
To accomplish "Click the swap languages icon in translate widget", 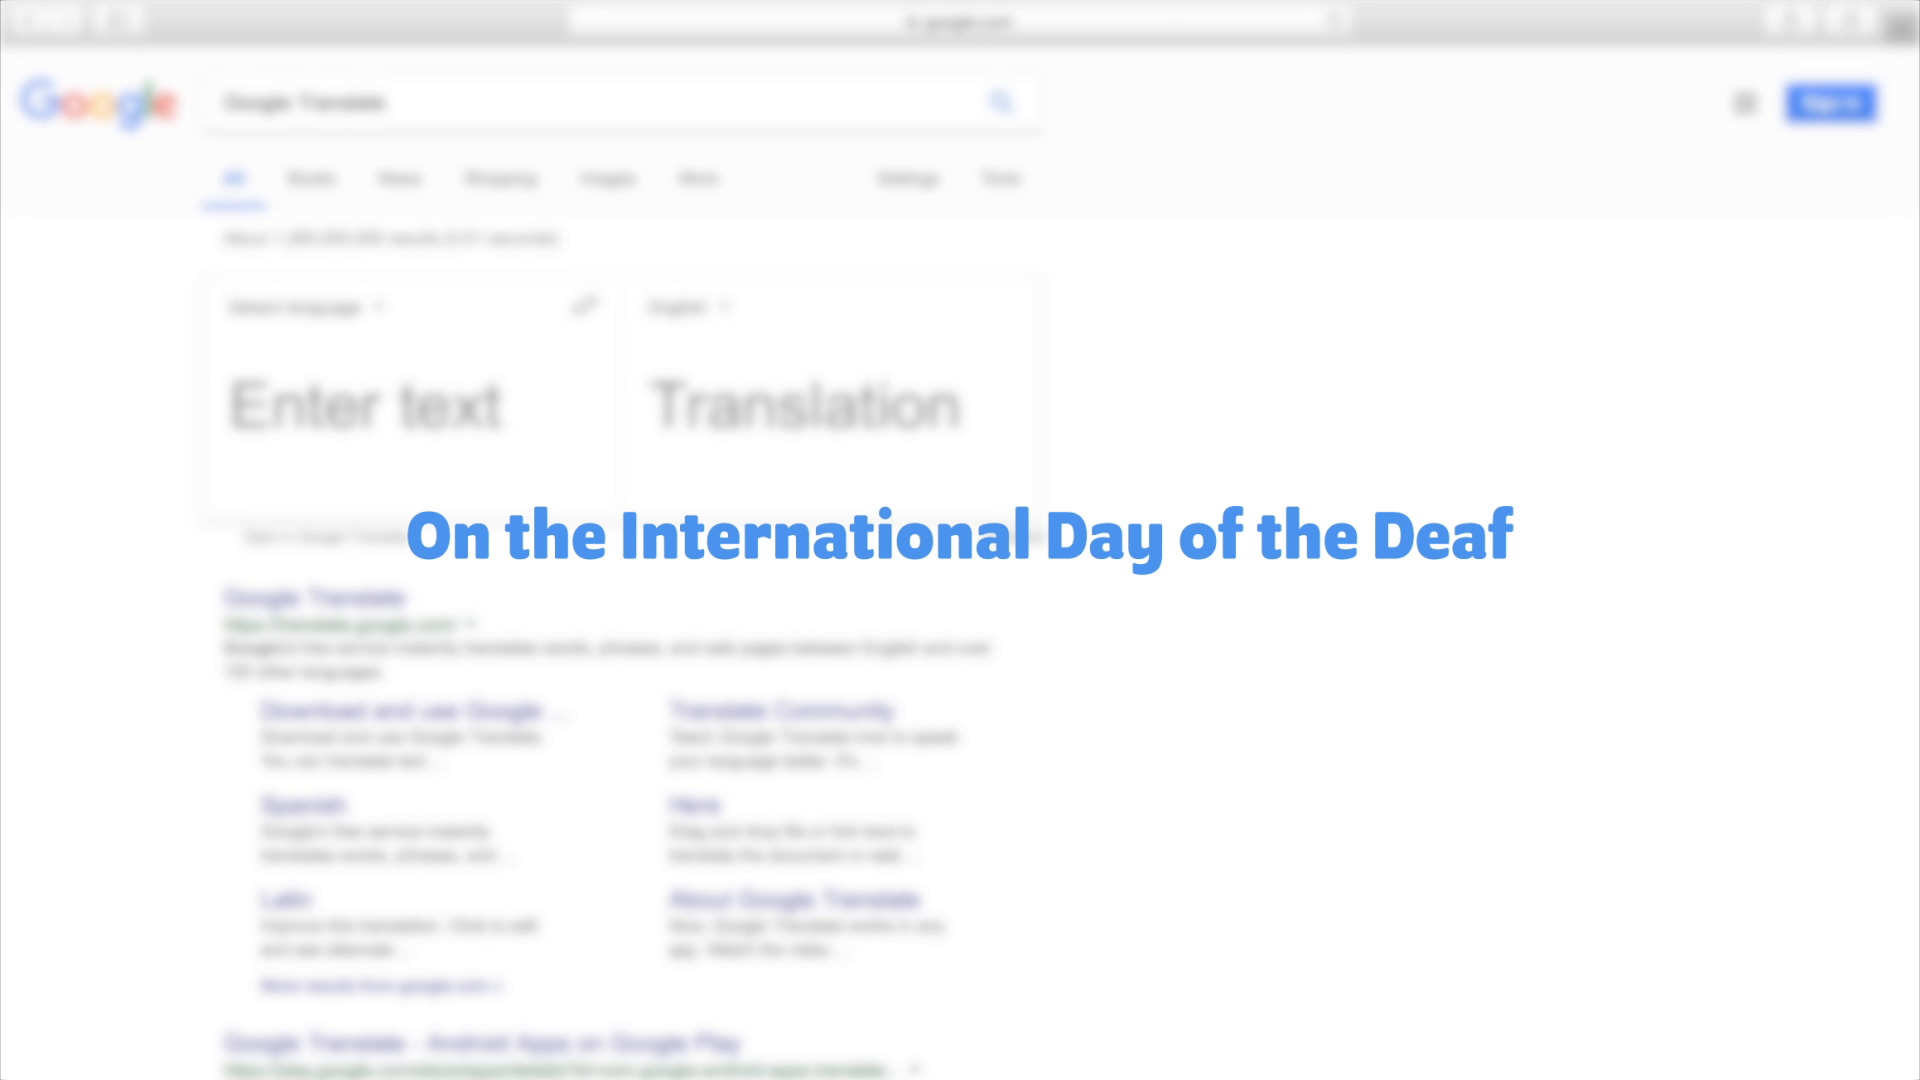I will click(584, 306).
